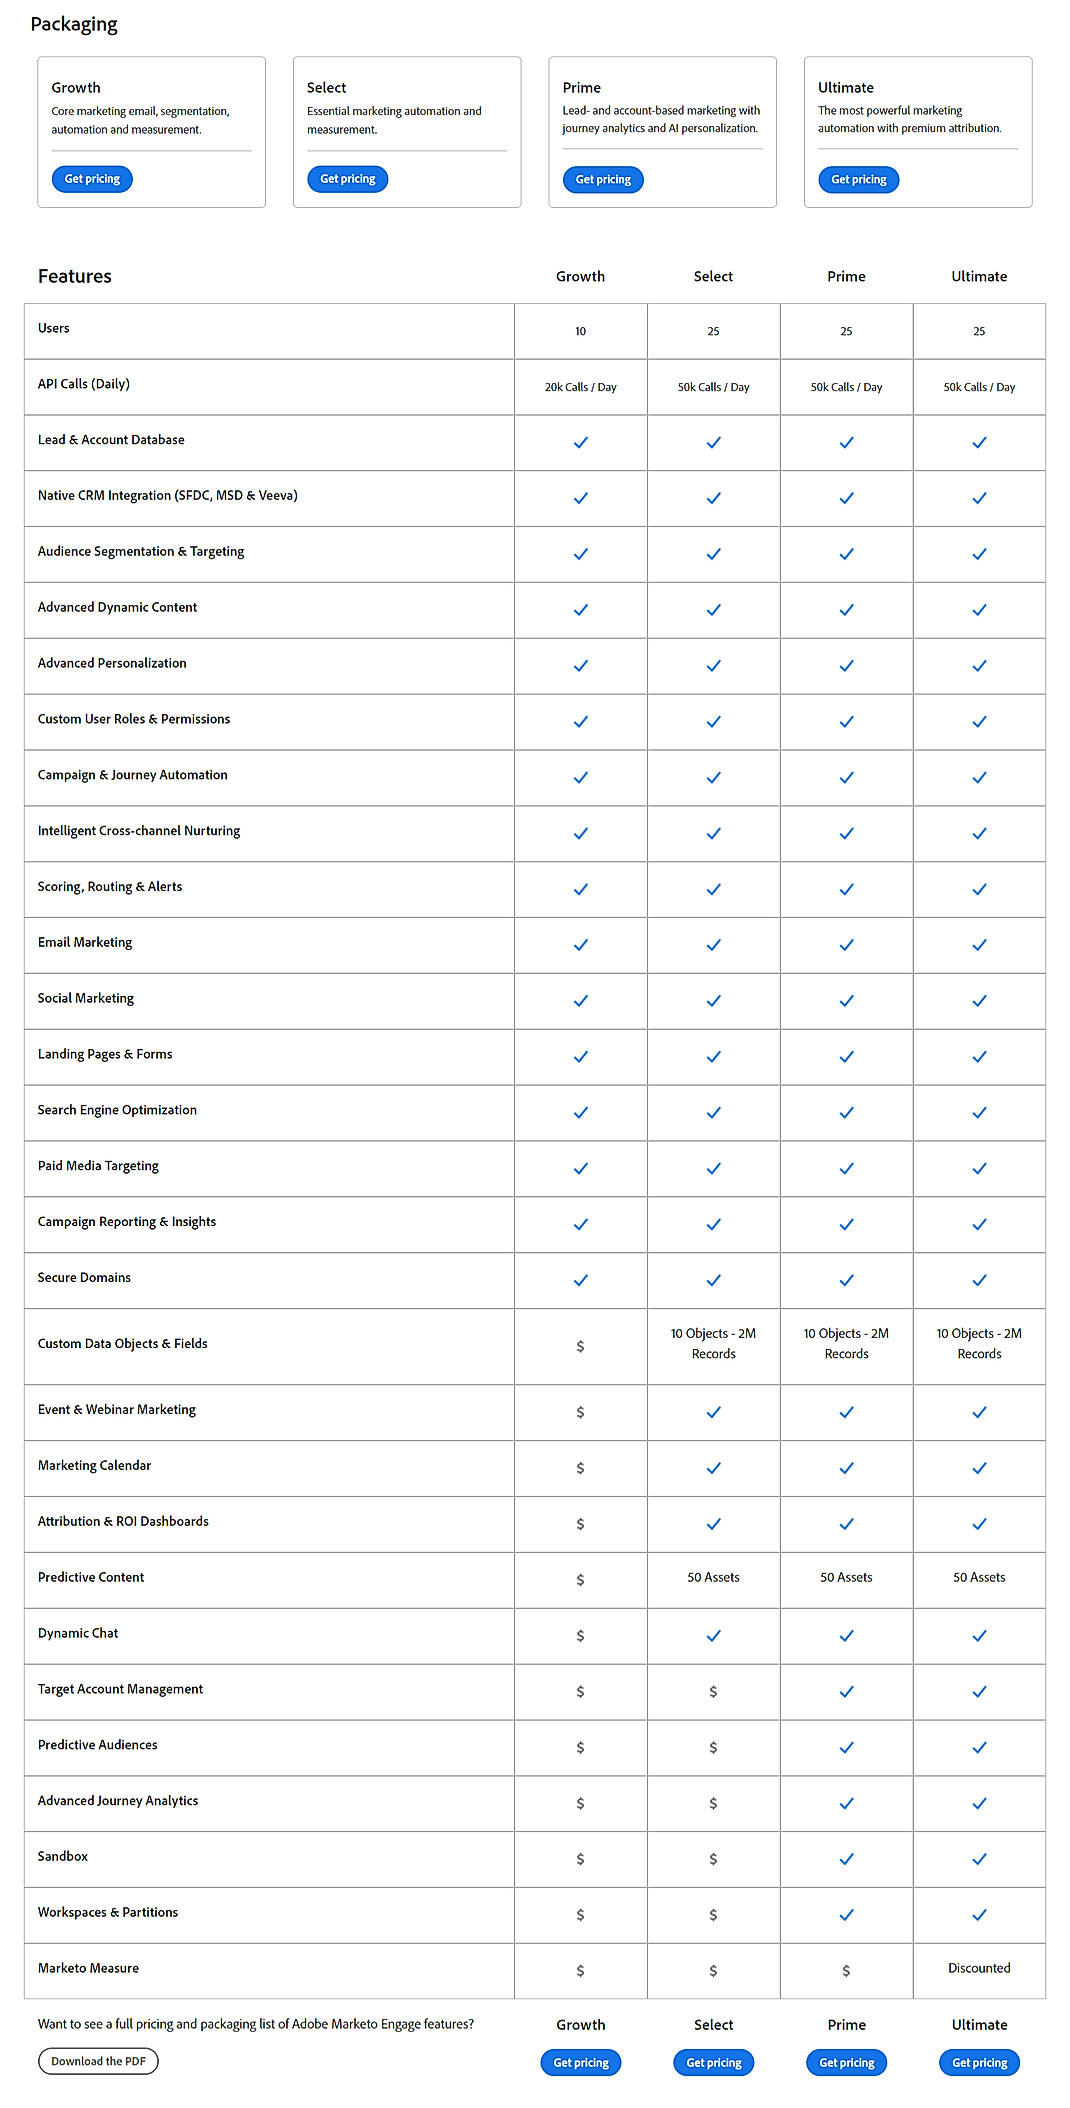Click Growth checkmark for Email Marketing
The width and height of the screenshot is (1070, 2108).
(580, 945)
